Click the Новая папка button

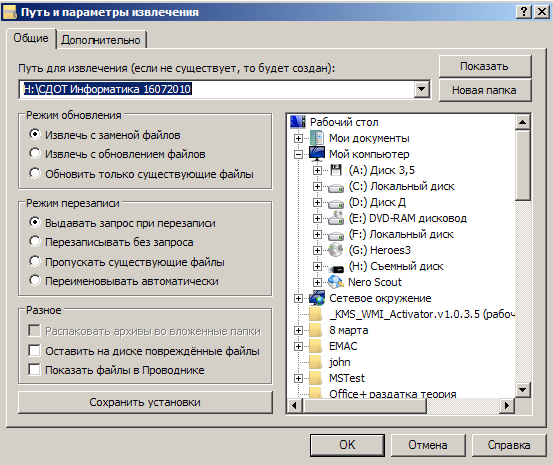tap(485, 90)
